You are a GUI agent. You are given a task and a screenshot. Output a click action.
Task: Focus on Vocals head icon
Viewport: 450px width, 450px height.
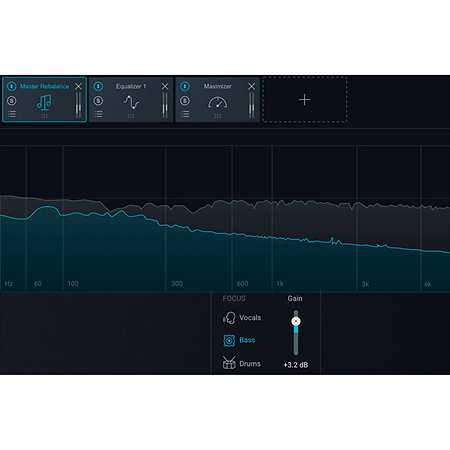229,318
